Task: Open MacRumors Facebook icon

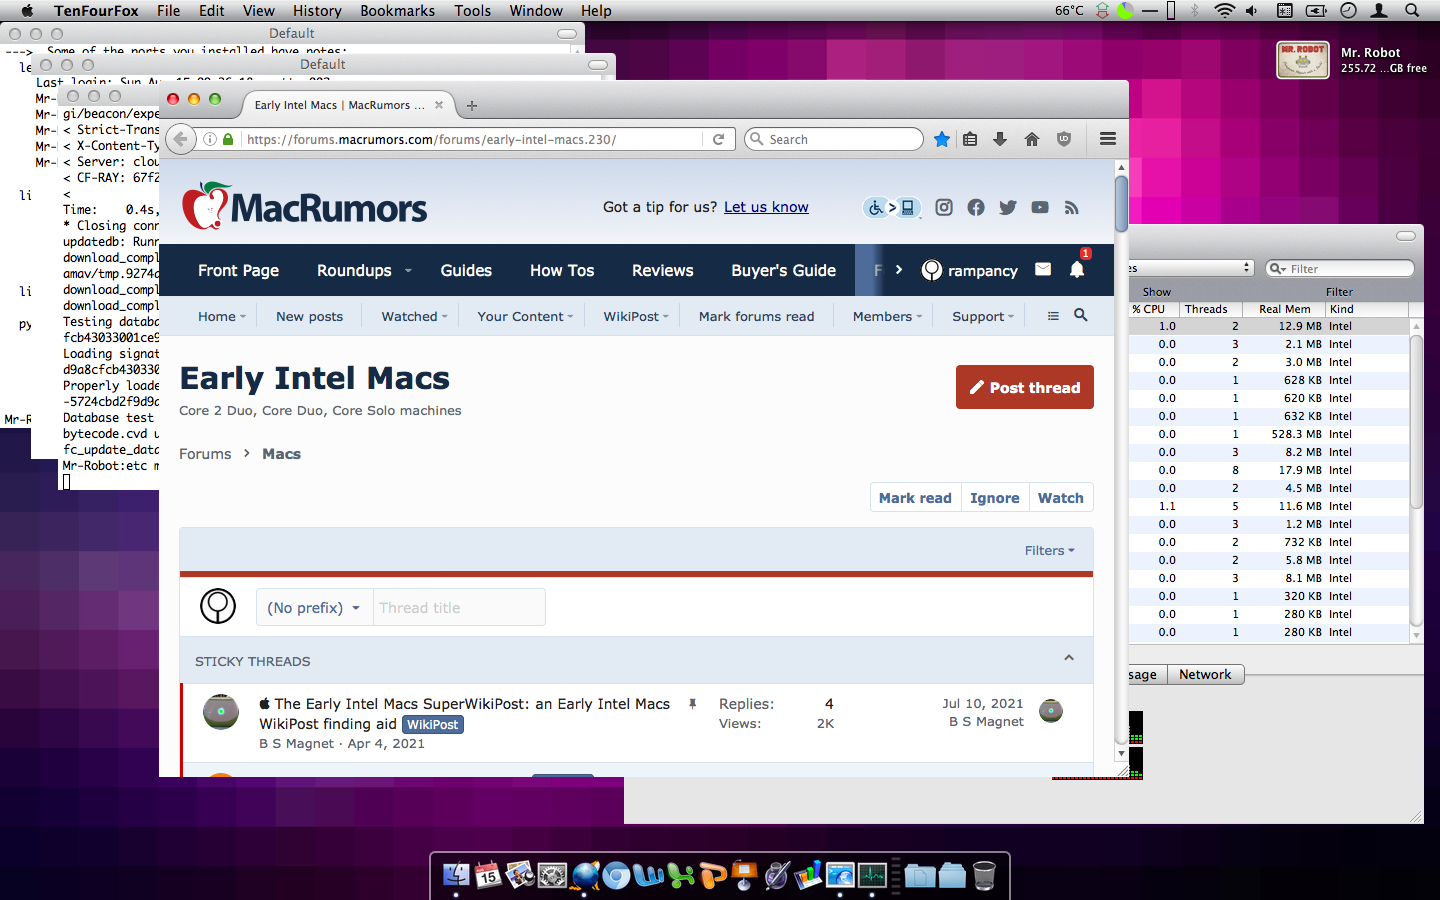Action: pos(976,207)
